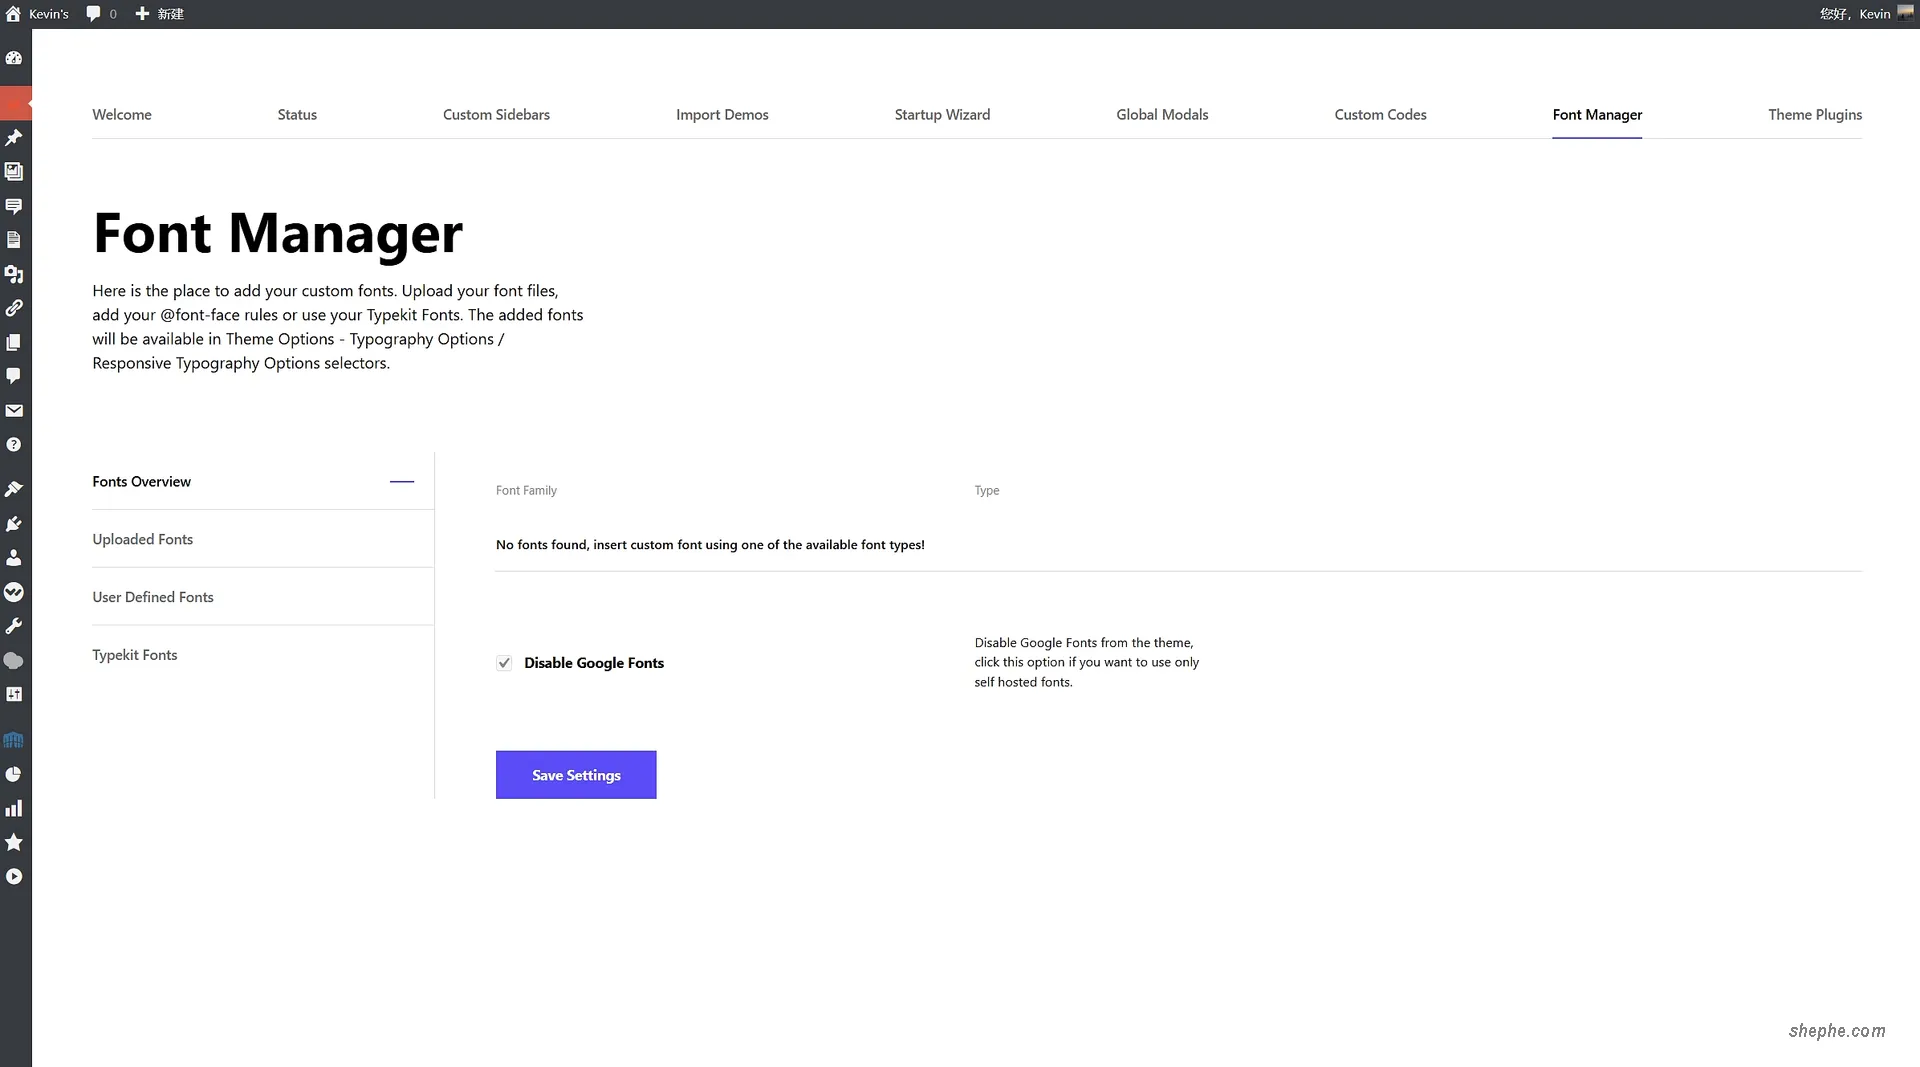Select the Uploaded Fonts section
This screenshot has width=1920, height=1067.
142,539
